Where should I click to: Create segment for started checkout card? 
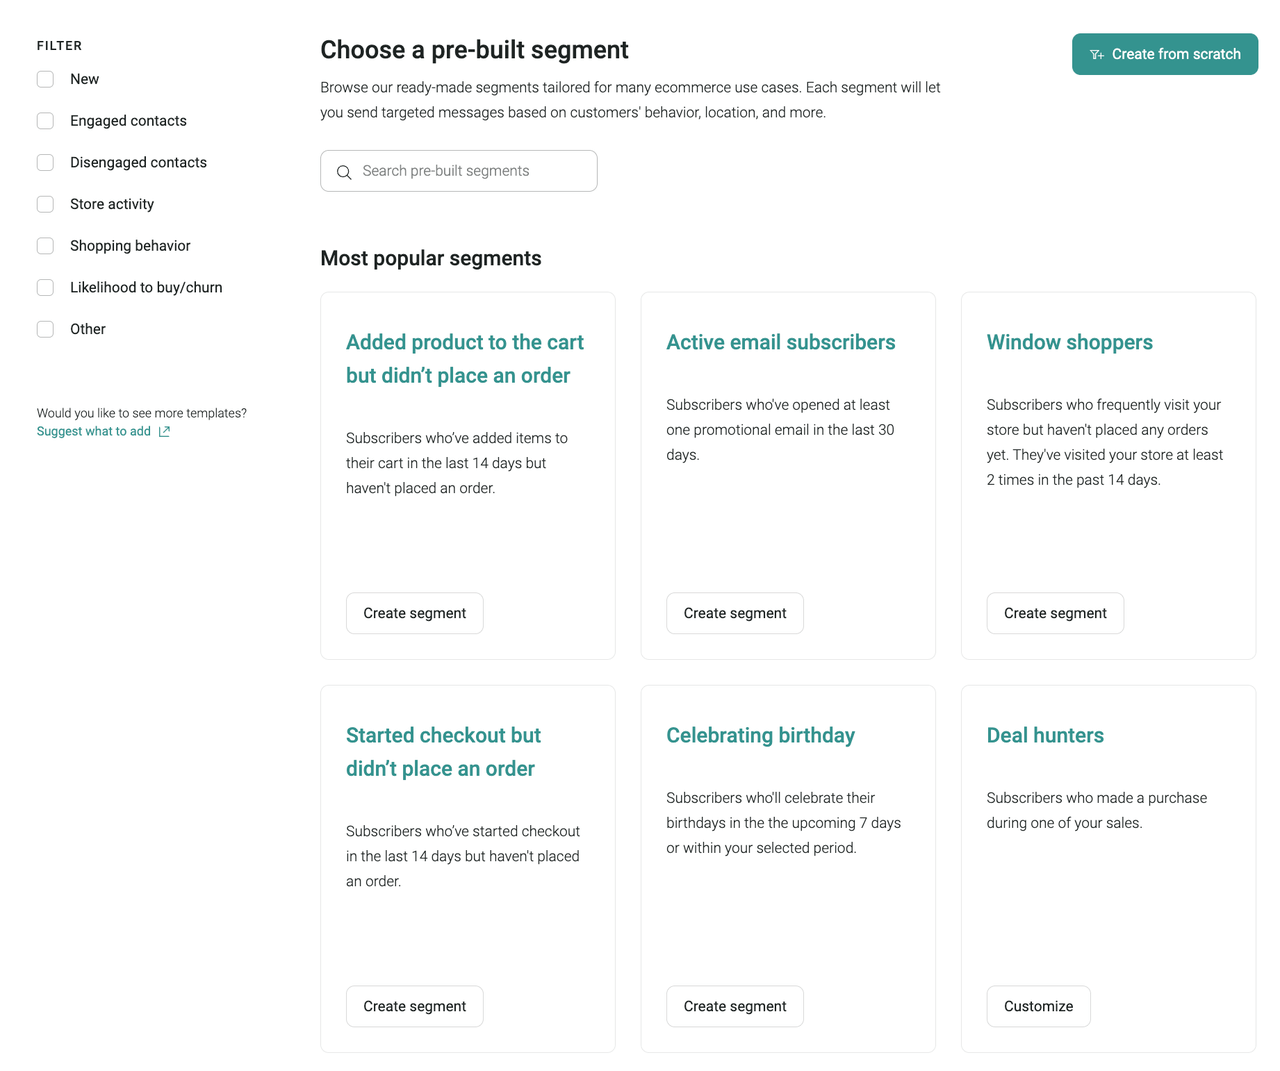point(414,1006)
